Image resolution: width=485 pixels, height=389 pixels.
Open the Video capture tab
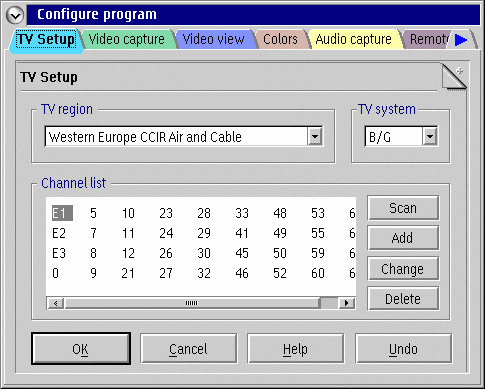(127, 39)
